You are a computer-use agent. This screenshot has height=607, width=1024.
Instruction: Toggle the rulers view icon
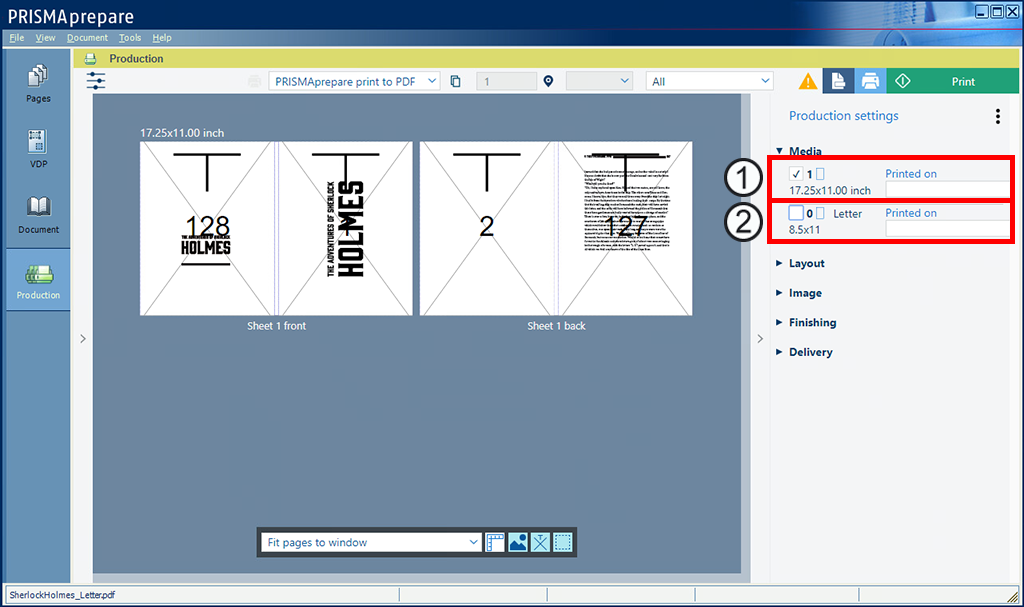click(495, 542)
